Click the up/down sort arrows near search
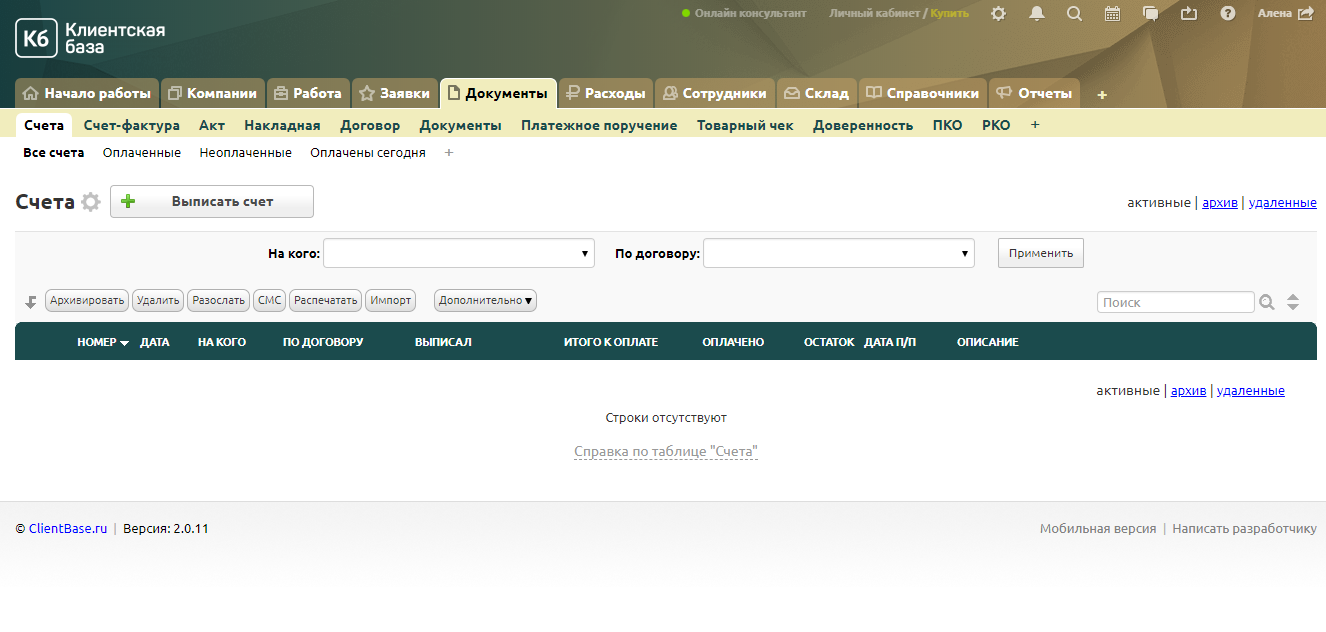This screenshot has height=632, width=1326. coord(1293,302)
